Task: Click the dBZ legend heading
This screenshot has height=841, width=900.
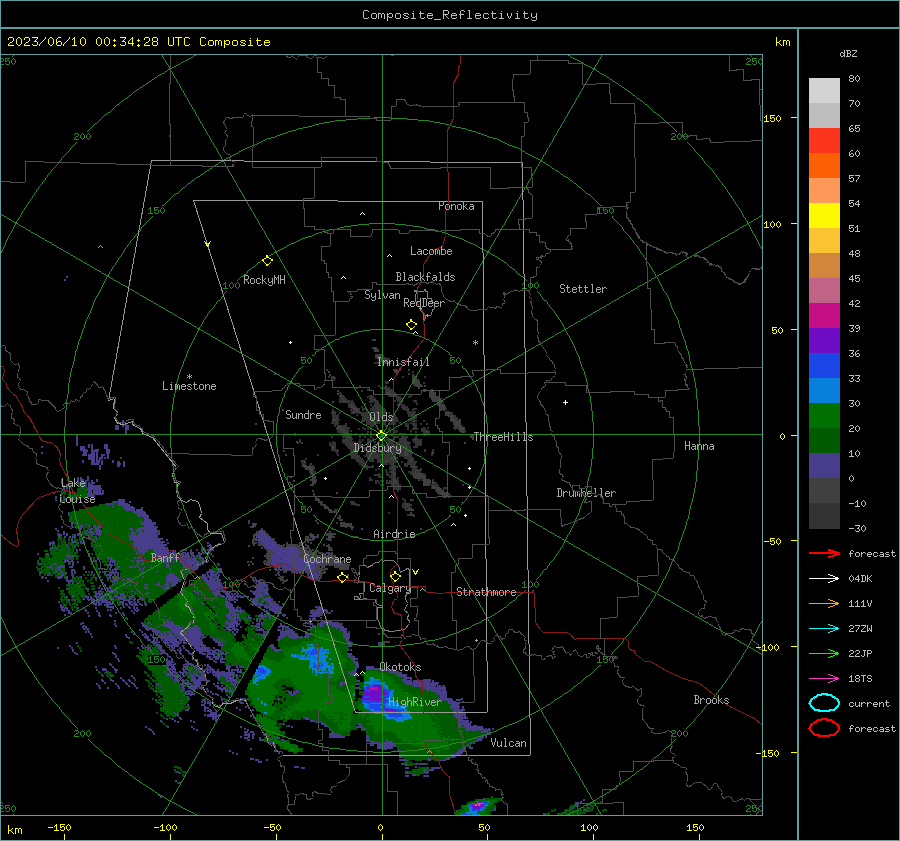Action: tap(848, 53)
